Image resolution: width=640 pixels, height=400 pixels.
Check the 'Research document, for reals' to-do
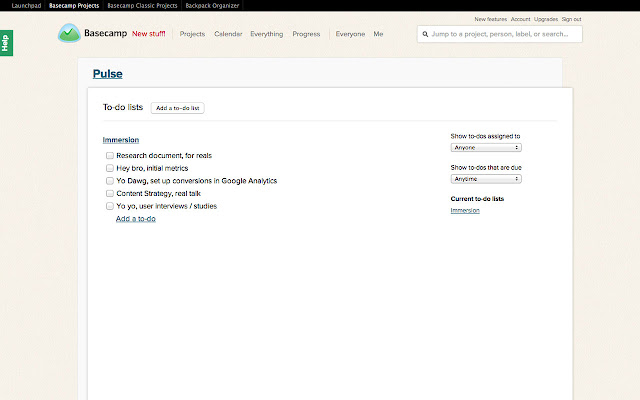[x=109, y=156]
